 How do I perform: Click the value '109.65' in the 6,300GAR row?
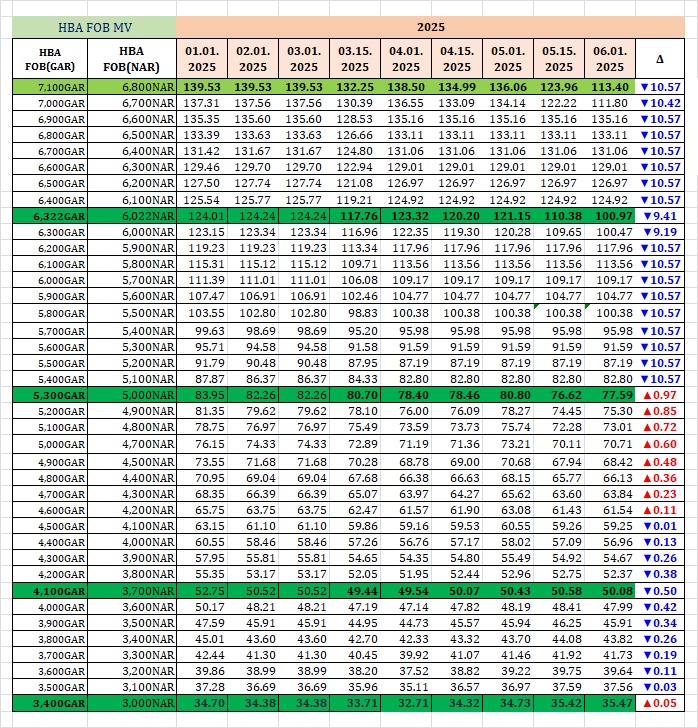(559, 232)
